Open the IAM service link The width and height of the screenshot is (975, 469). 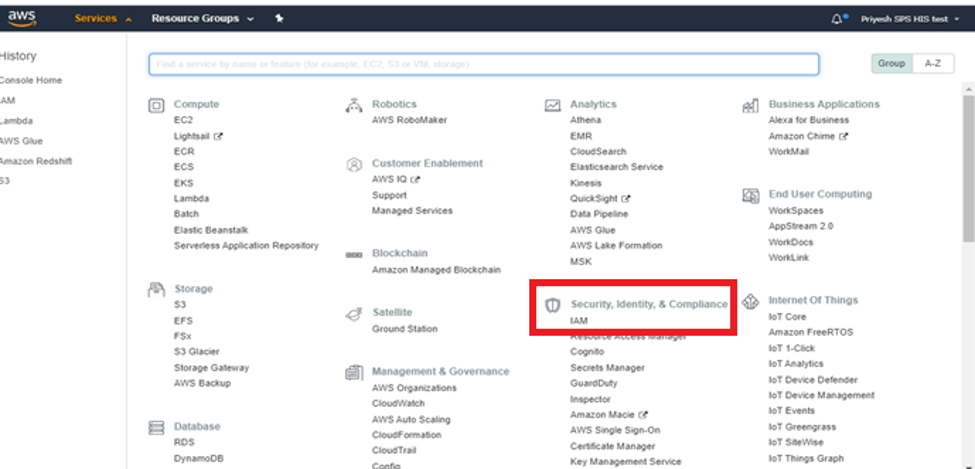[x=579, y=321]
